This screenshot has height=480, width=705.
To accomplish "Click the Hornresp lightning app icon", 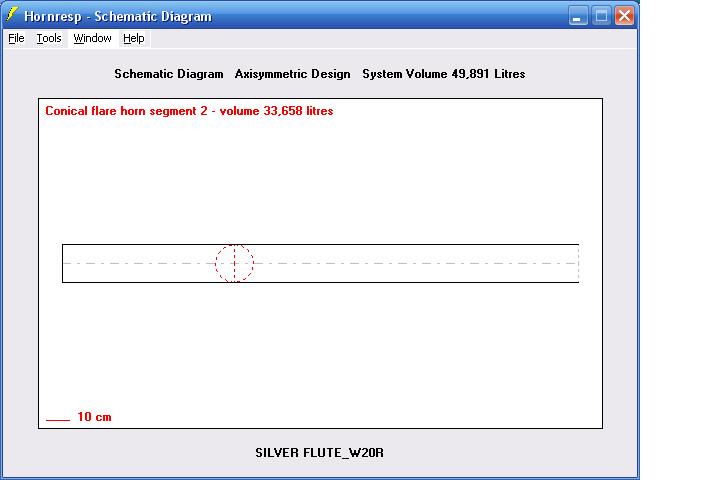I will point(12,15).
